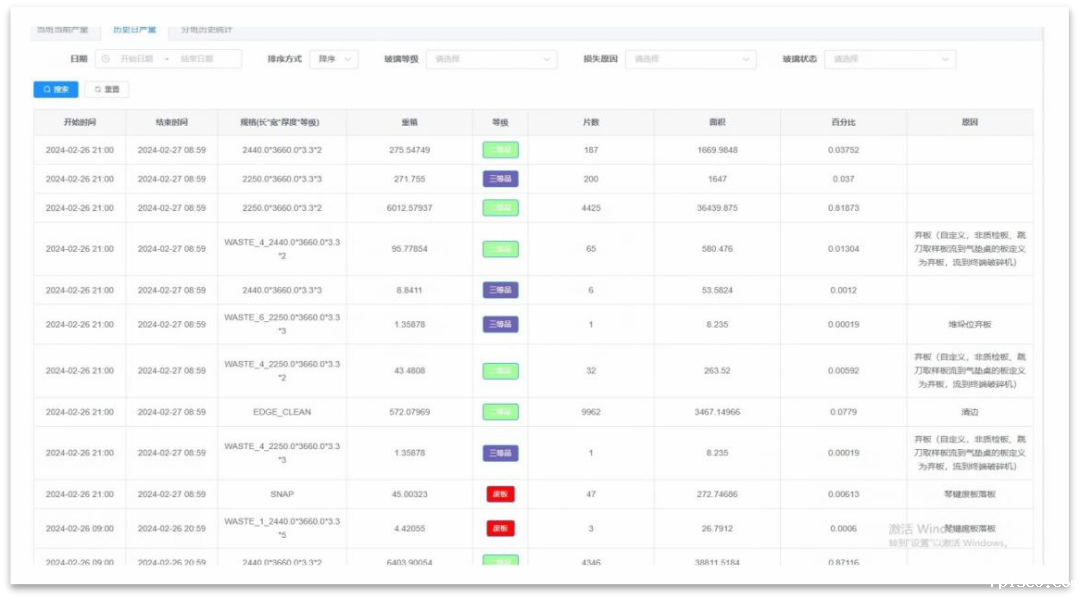Screen dimensions: 1080x599
Task: Switch to the first tab on the left
Action: tap(62, 30)
